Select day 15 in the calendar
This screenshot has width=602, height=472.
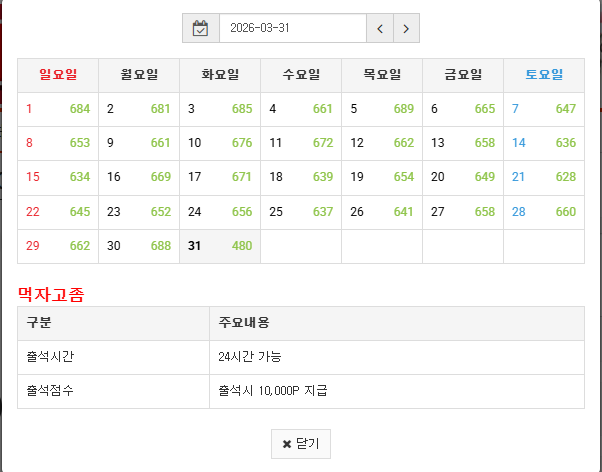point(57,177)
